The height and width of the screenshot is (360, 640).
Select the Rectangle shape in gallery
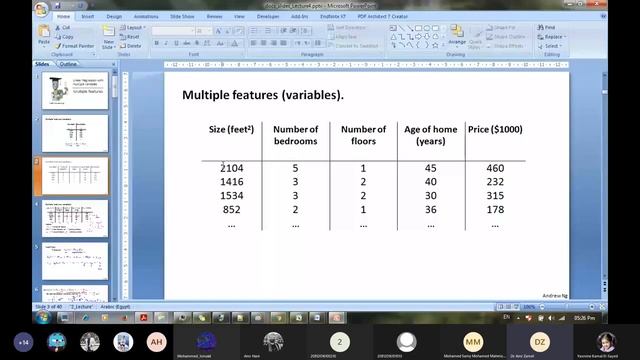pyautogui.click(x=418, y=28)
